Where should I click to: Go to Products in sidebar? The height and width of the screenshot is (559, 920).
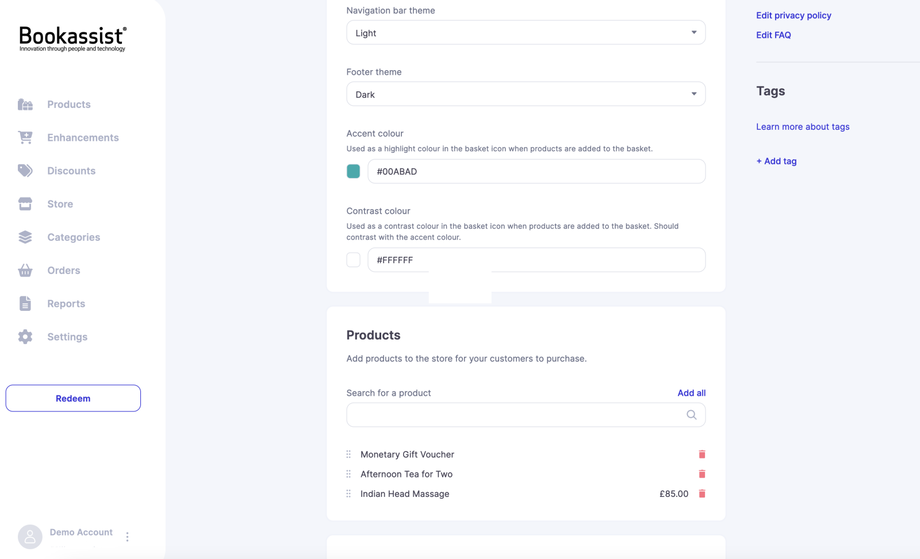coord(68,104)
